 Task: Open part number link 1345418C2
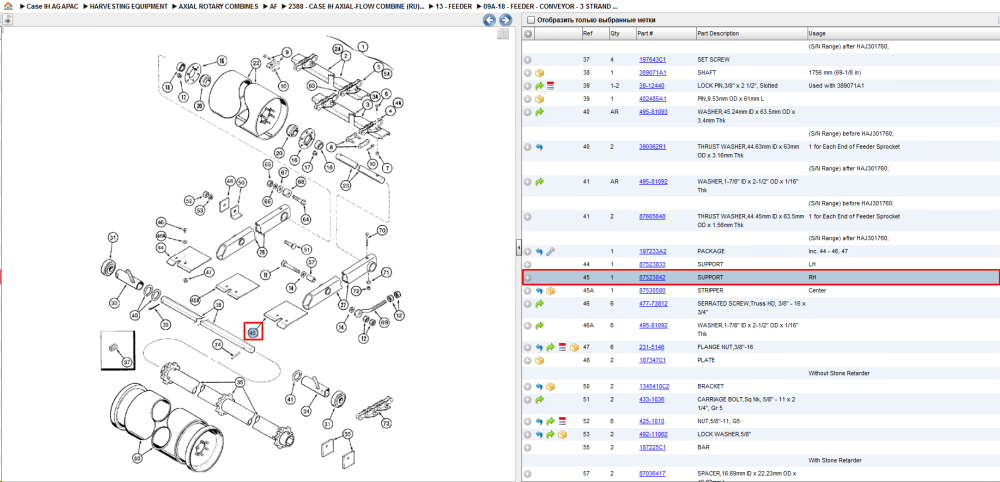coord(652,386)
